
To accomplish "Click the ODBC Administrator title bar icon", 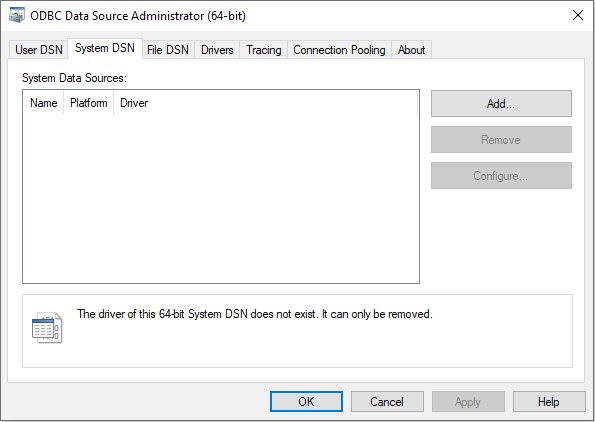I will pyautogui.click(x=17, y=16).
